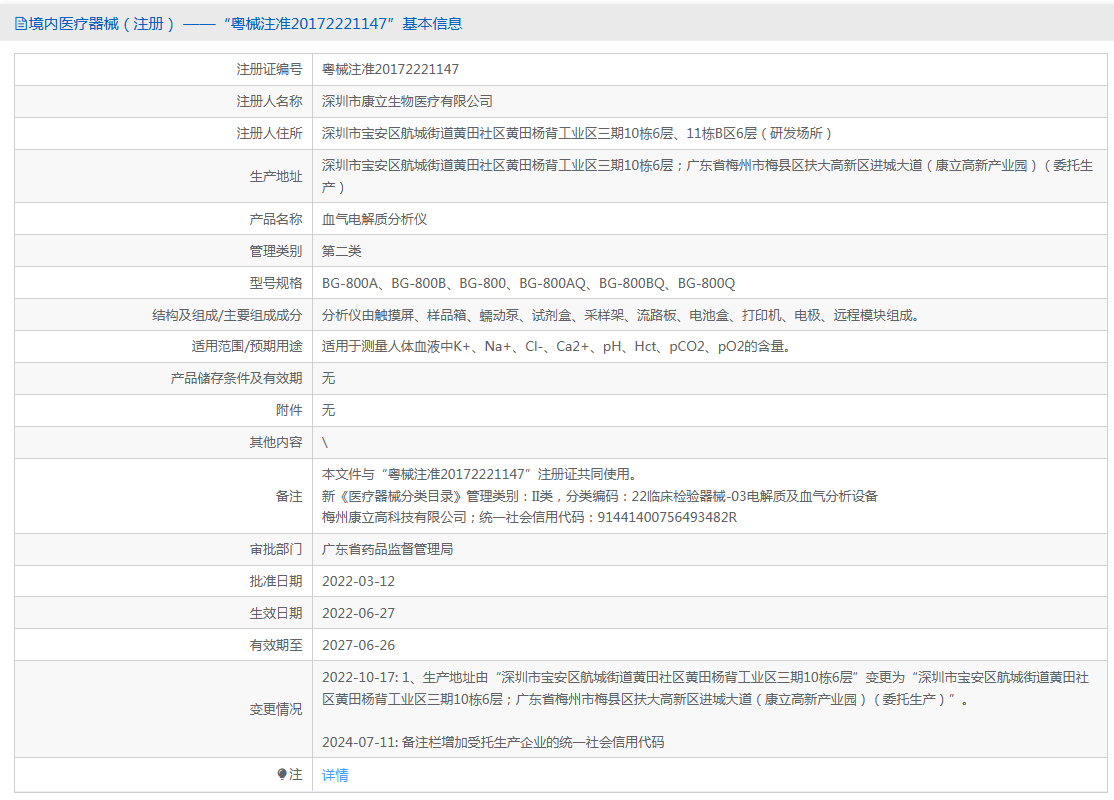Click the 批准日期 label
Screen dimensions: 1114x800
coord(276,582)
